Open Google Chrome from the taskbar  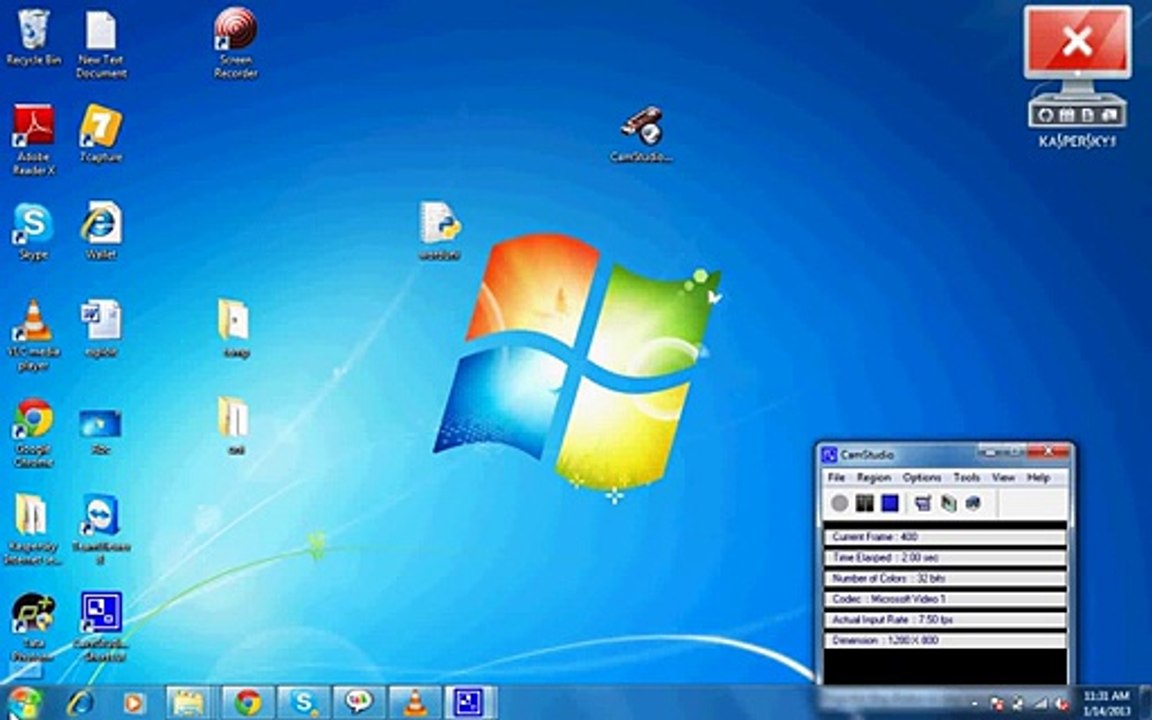click(x=248, y=703)
